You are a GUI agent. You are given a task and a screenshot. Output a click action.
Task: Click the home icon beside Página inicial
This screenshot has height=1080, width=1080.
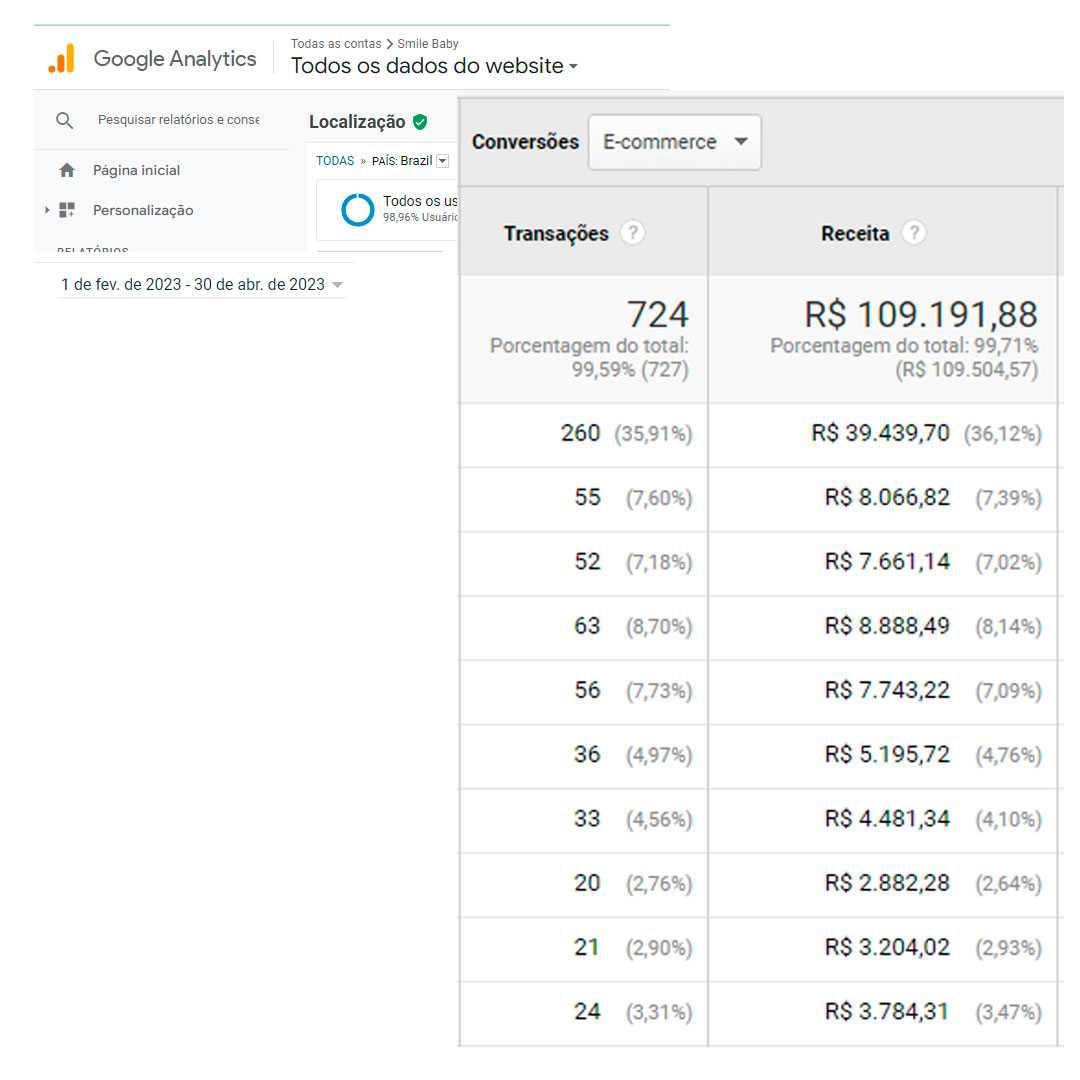[67, 171]
